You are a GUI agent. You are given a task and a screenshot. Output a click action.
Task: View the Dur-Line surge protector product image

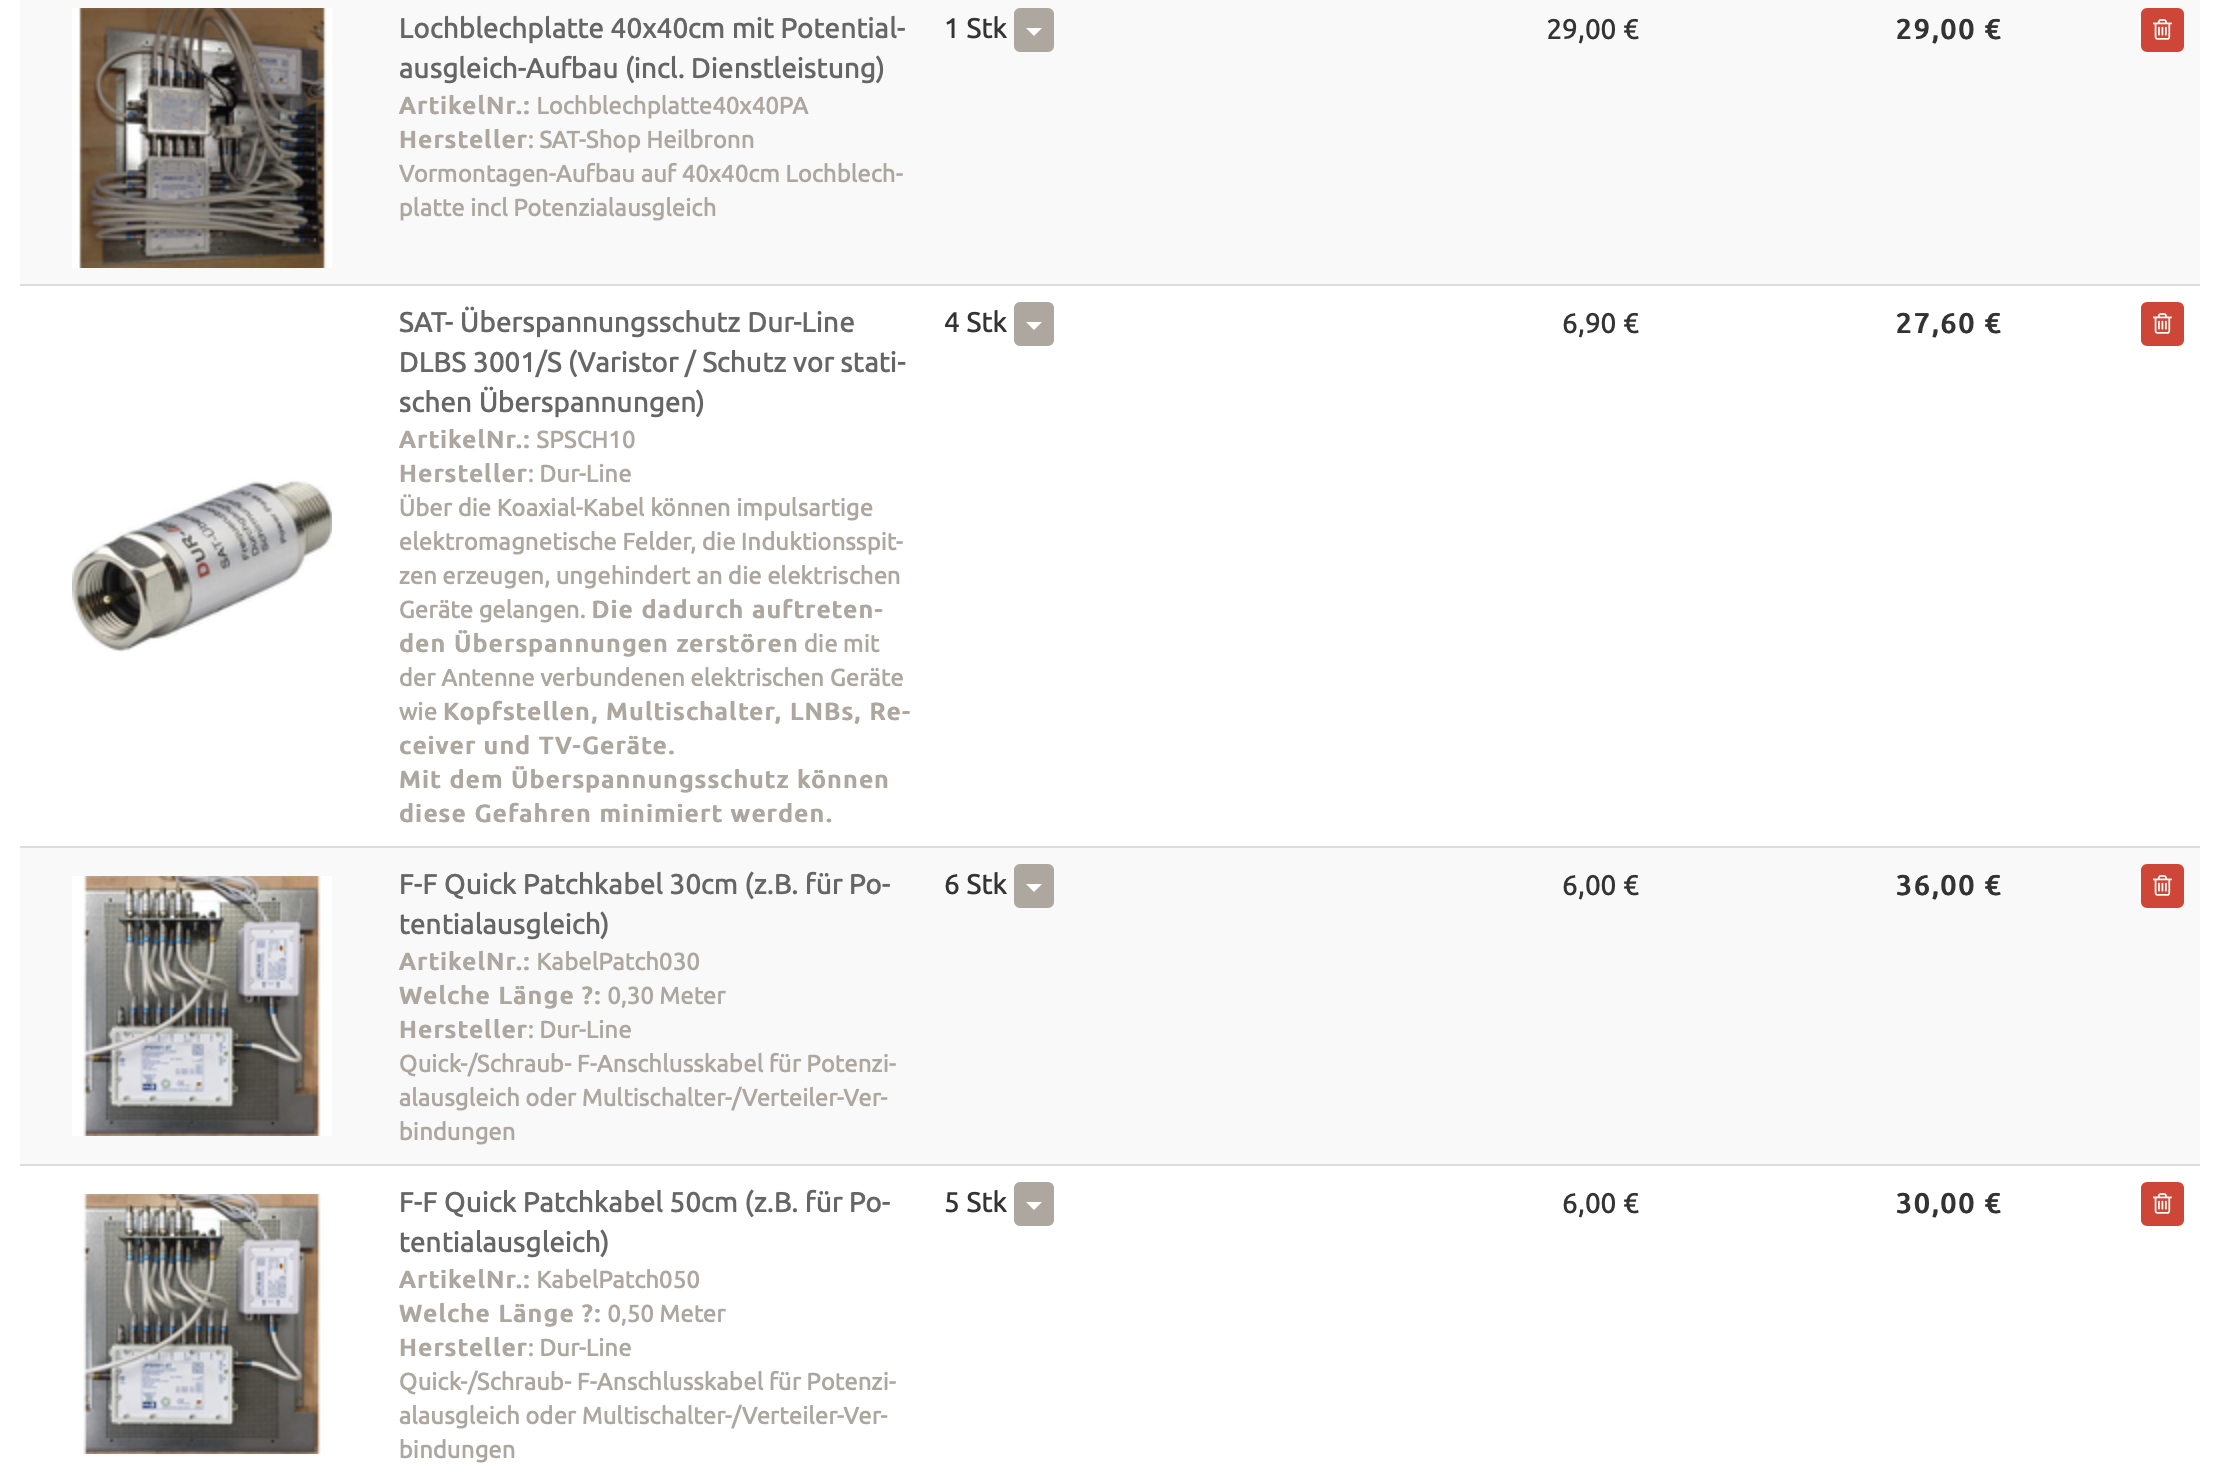coord(202,566)
